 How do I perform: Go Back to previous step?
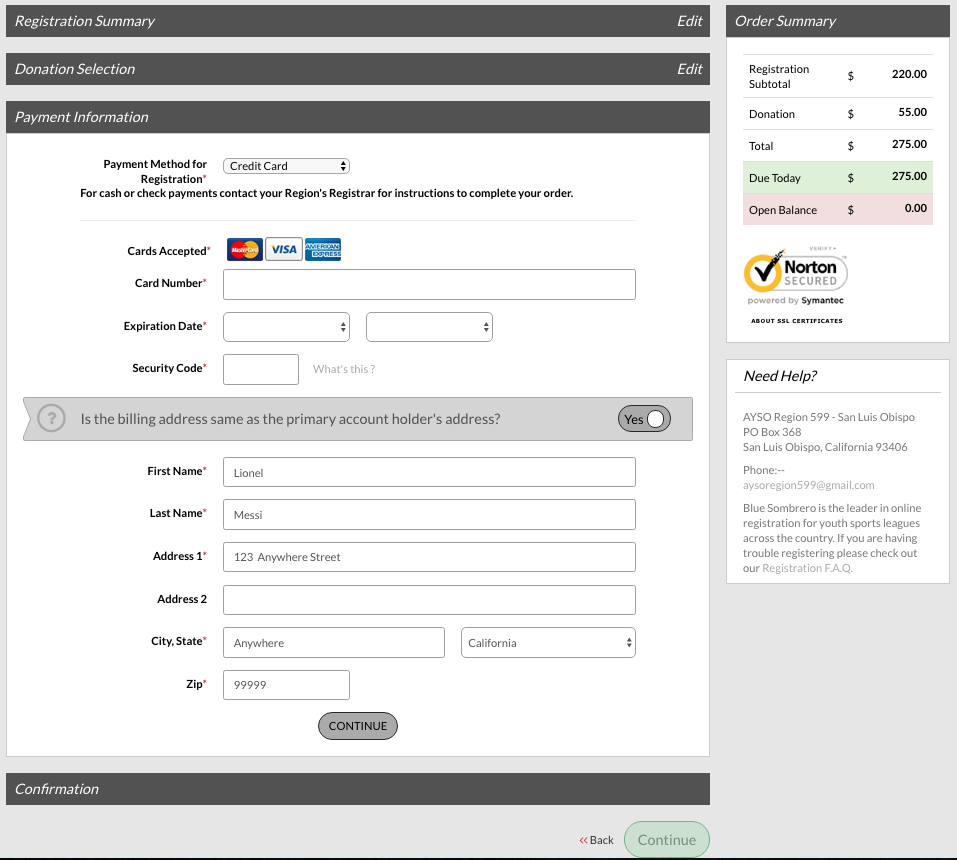[x=597, y=840]
